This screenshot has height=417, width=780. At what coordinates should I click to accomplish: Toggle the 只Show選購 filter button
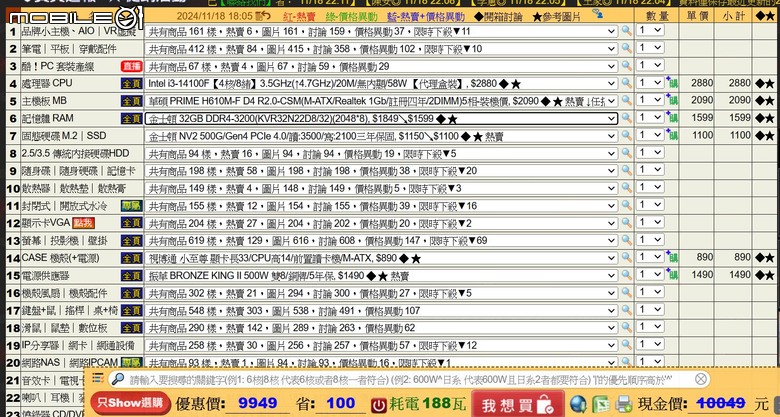131,403
